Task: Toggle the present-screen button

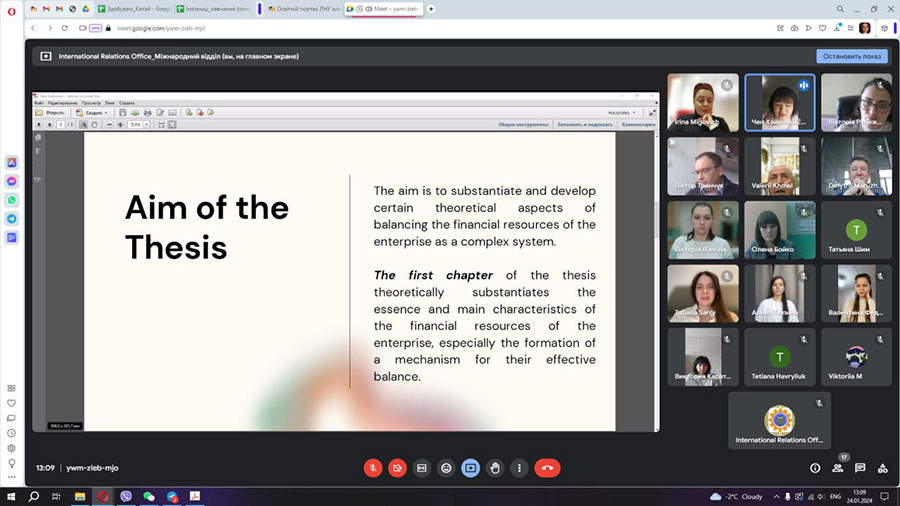Action: [471, 468]
